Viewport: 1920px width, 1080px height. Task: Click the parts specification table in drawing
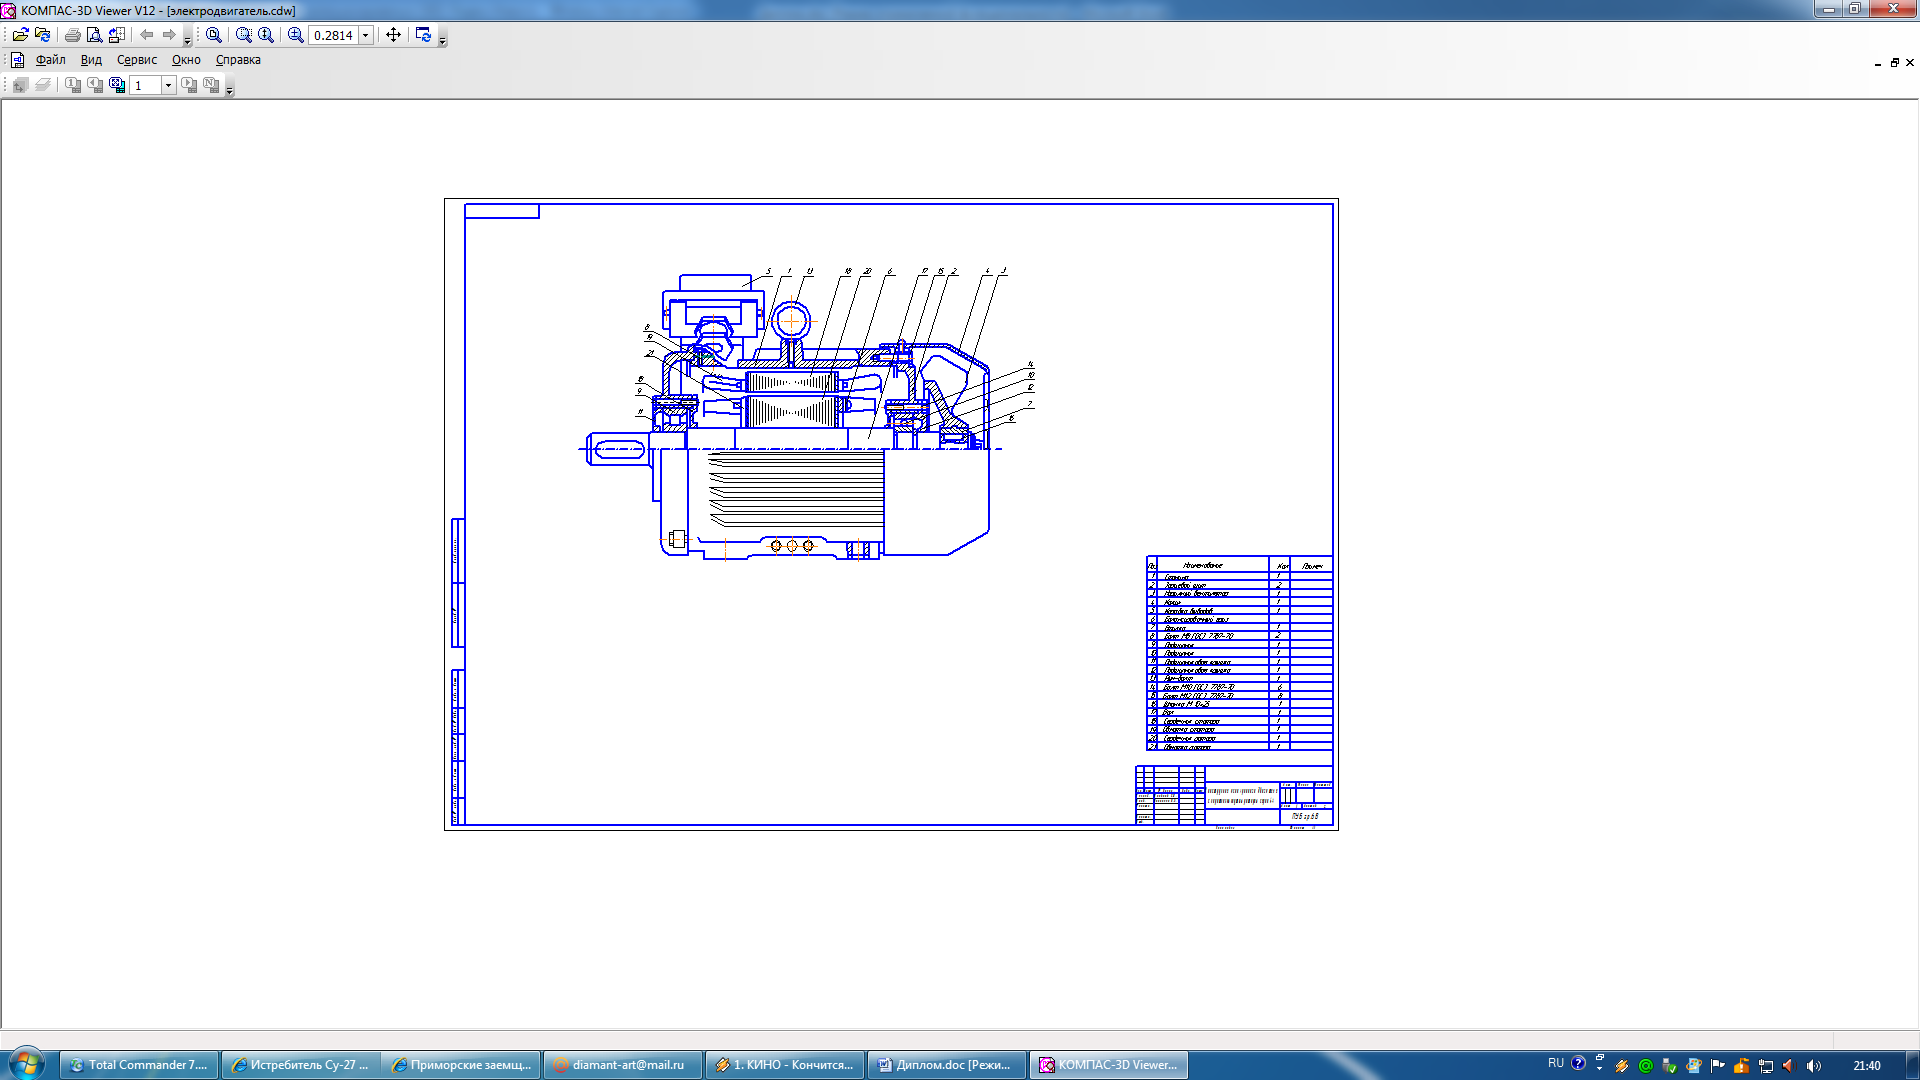(x=1239, y=653)
